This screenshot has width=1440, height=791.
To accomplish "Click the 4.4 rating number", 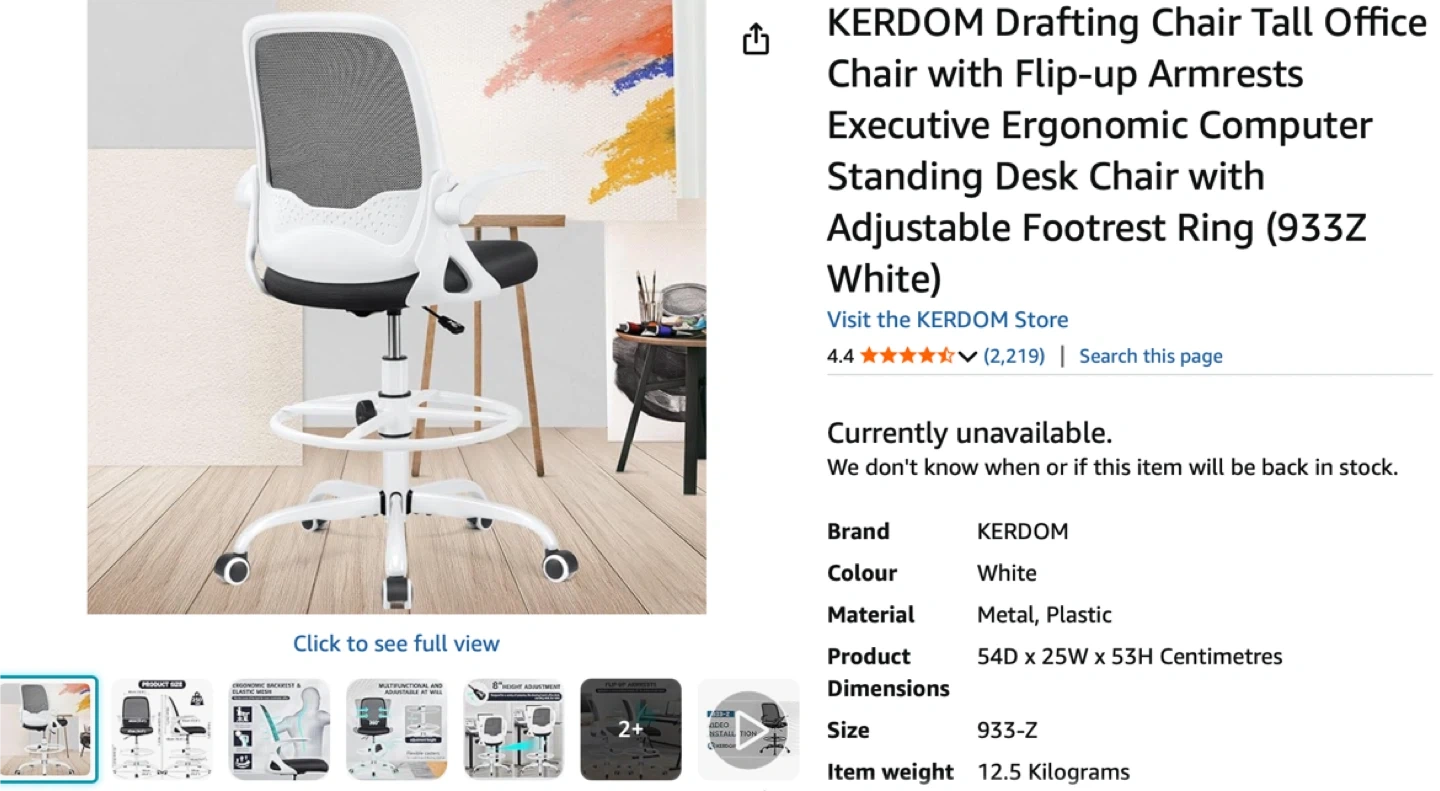I will [840, 356].
